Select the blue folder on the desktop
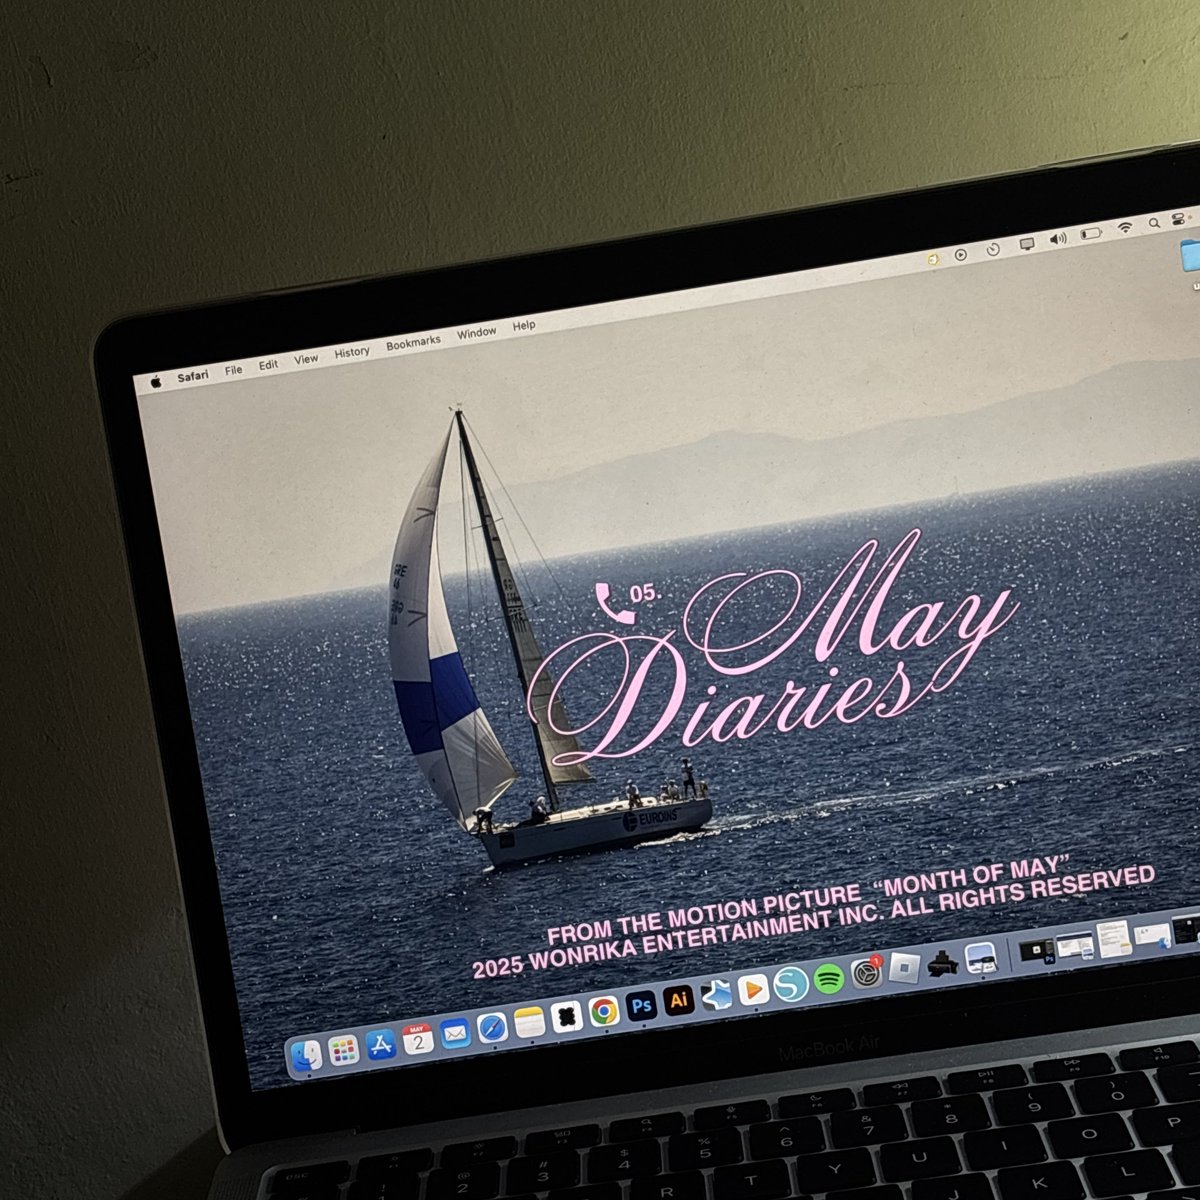1200x1200 pixels. point(1189,256)
